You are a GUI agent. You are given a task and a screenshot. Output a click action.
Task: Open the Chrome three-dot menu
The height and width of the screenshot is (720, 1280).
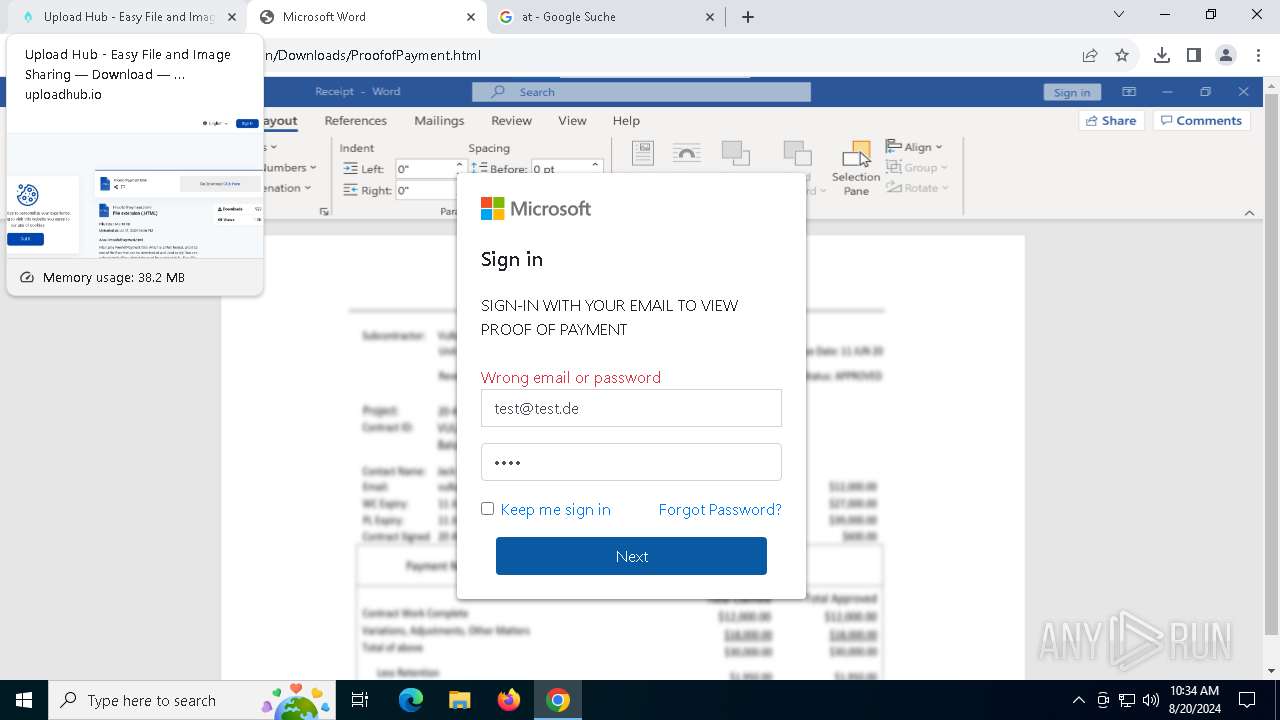(x=1258, y=55)
